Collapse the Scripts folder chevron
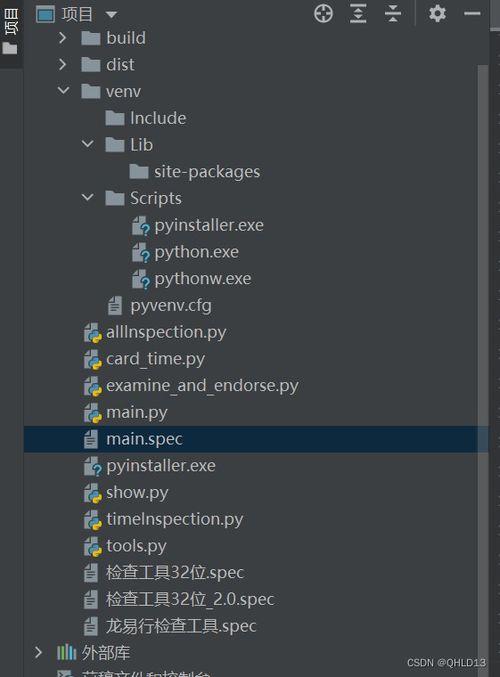This screenshot has height=677, width=500. (x=87, y=198)
